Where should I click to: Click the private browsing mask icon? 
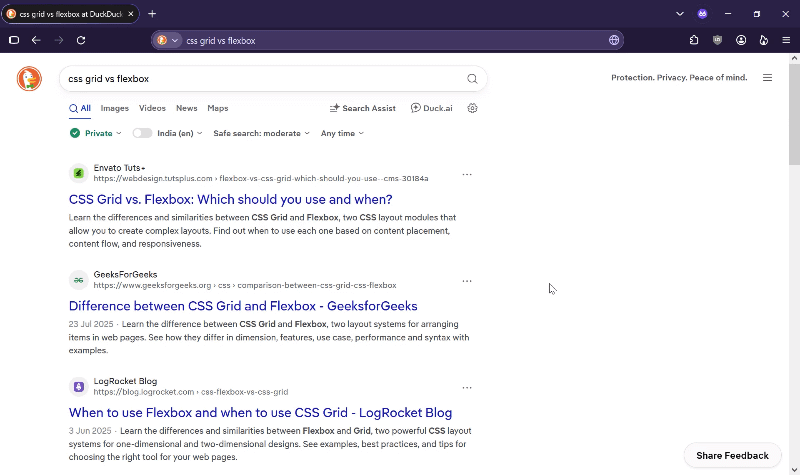tap(703, 14)
